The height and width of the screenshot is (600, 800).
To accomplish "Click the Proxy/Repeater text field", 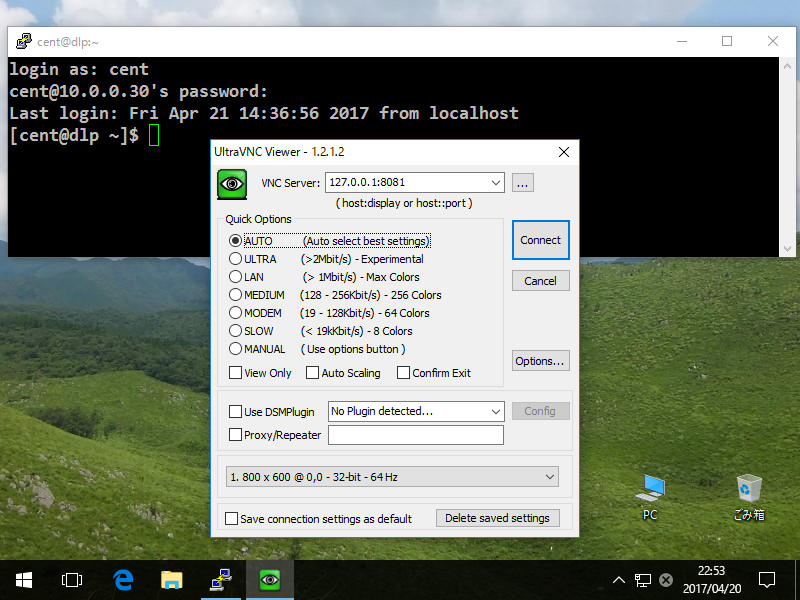I will click(x=416, y=435).
